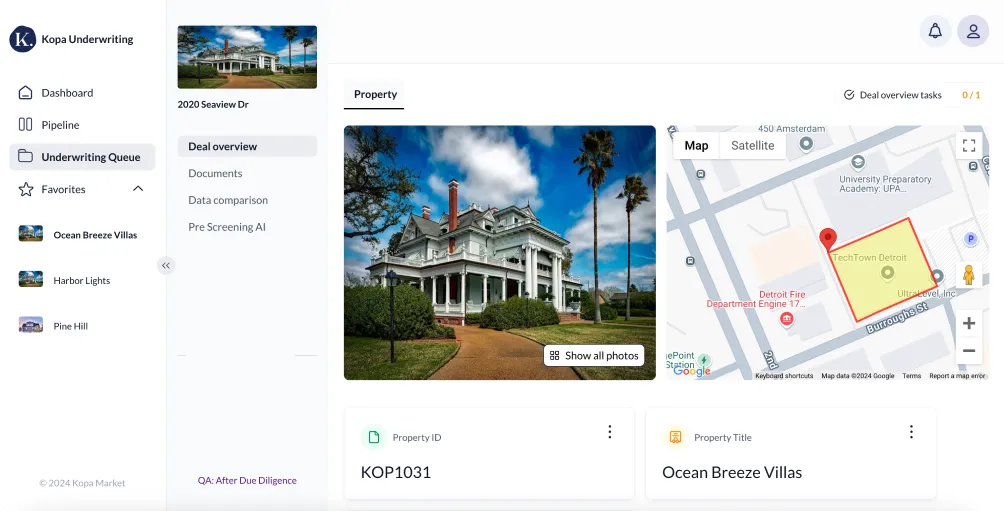Screen dimensions: 1004x511
Task: Click the main property photo
Action: pyautogui.click(x=499, y=252)
